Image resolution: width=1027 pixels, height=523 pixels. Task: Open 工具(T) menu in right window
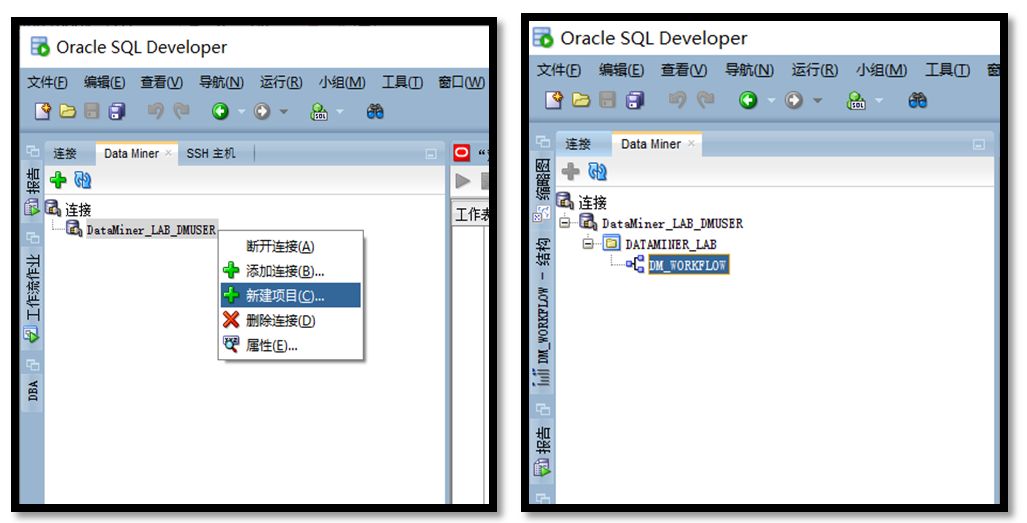[947, 70]
